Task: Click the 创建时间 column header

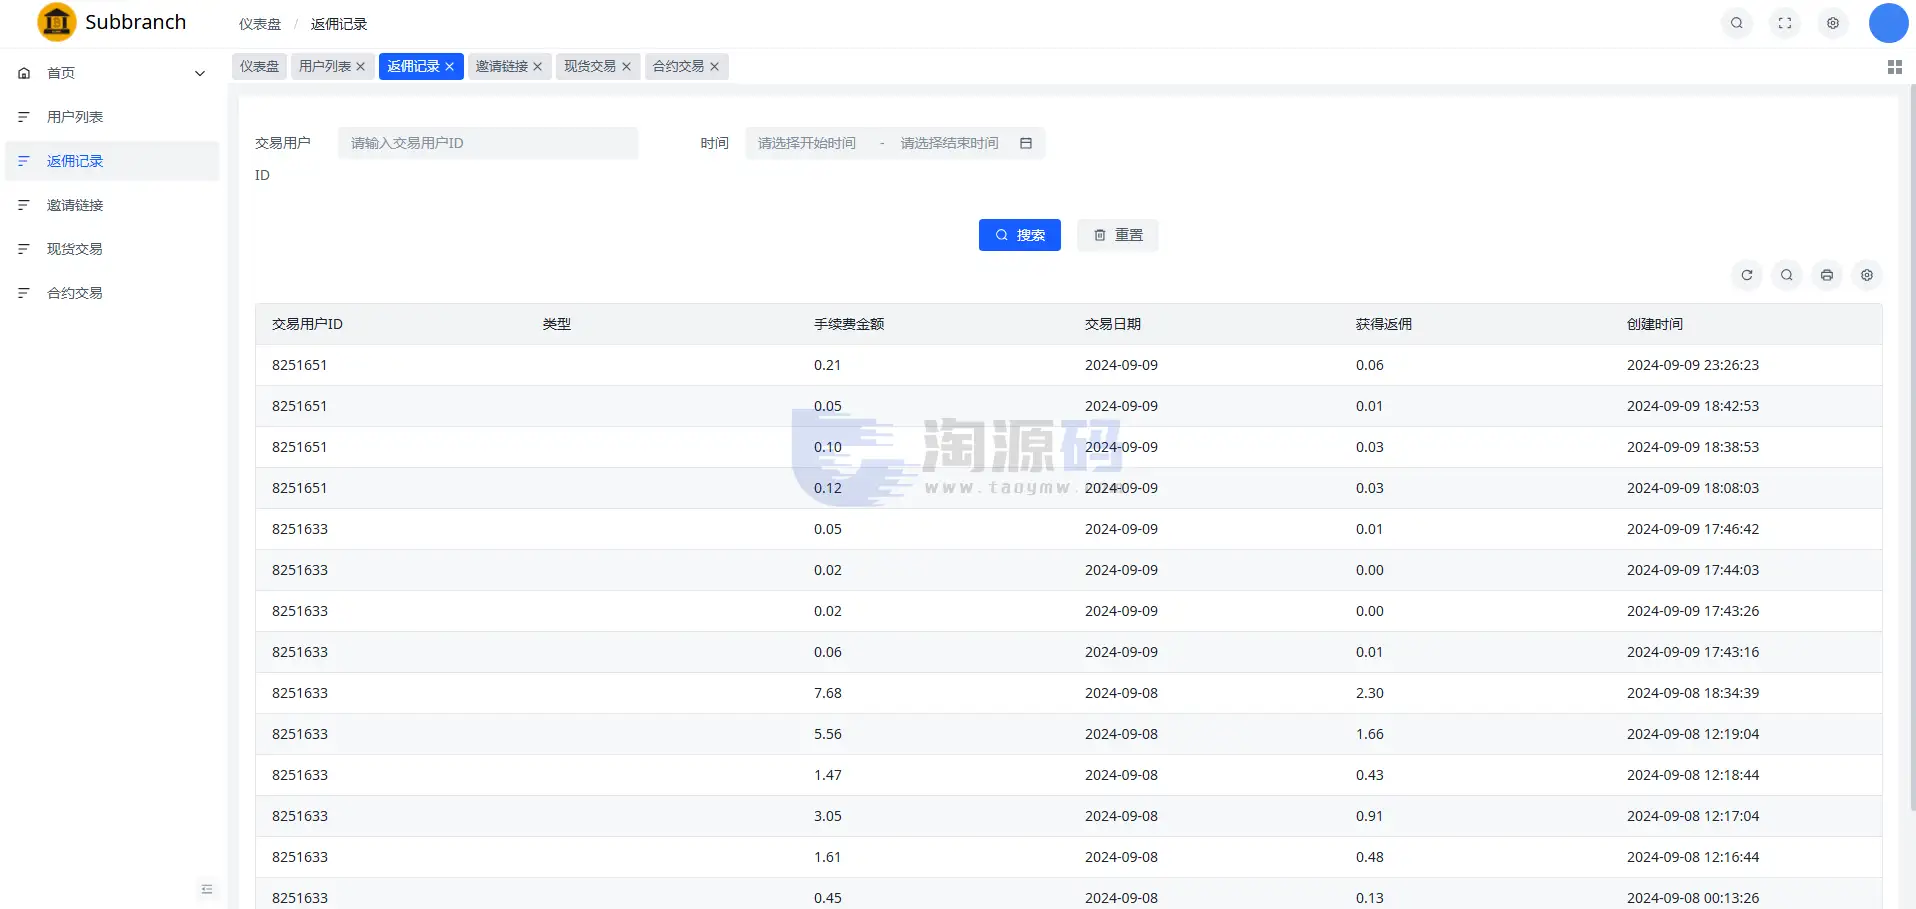Action: (x=1654, y=324)
